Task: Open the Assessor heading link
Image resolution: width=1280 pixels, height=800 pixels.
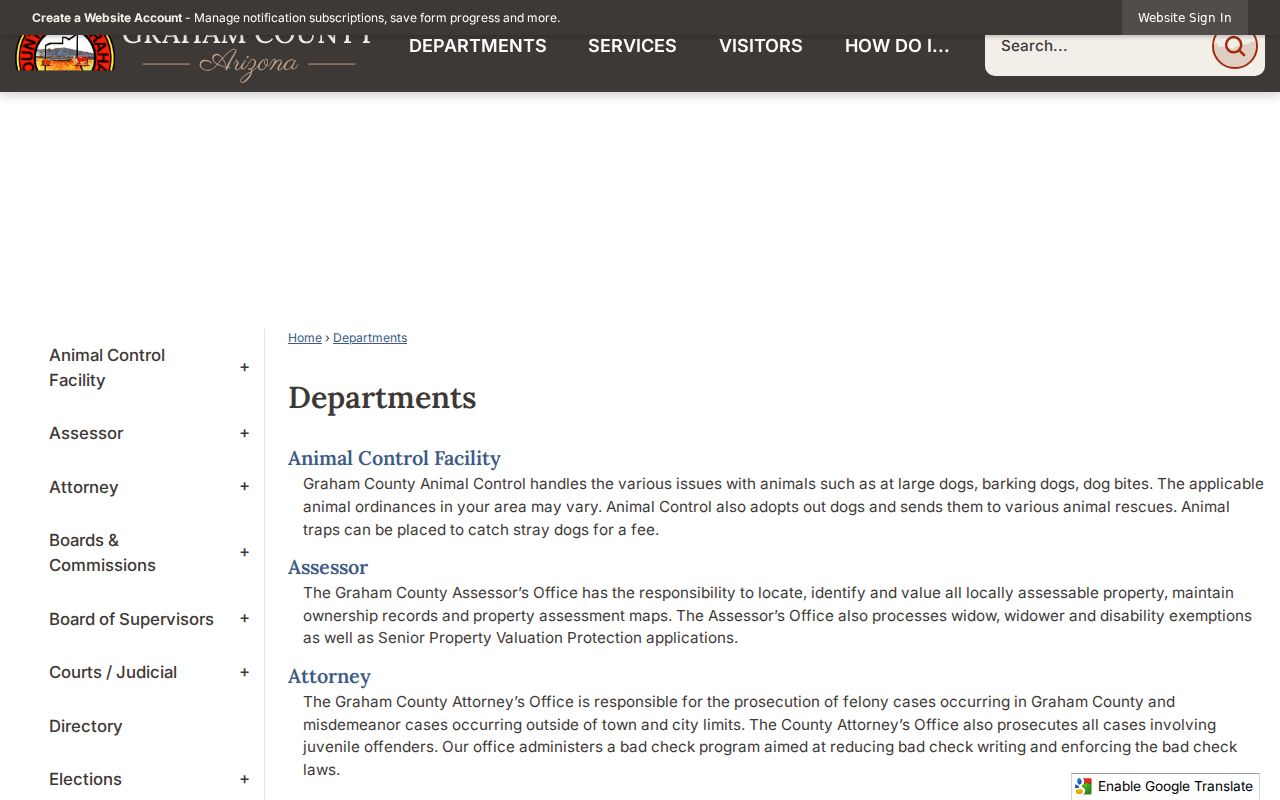Action: tap(328, 567)
